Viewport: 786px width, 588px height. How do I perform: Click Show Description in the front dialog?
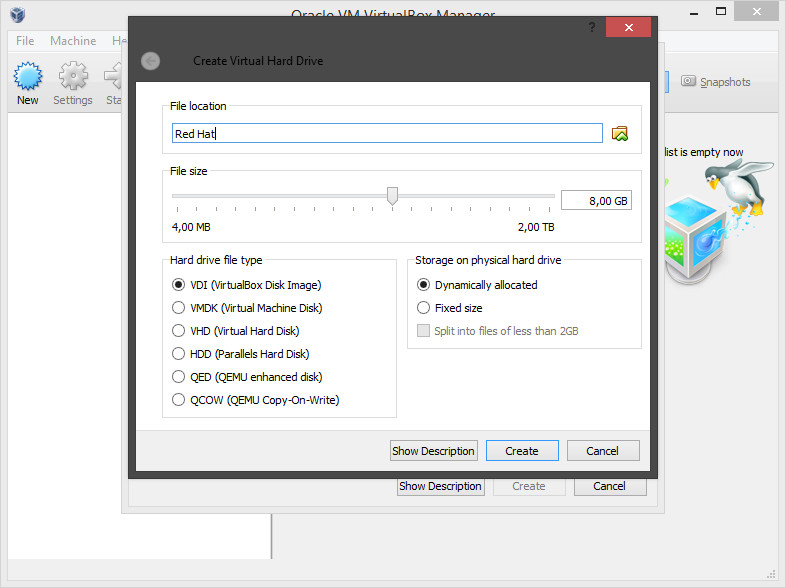click(434, 451)
